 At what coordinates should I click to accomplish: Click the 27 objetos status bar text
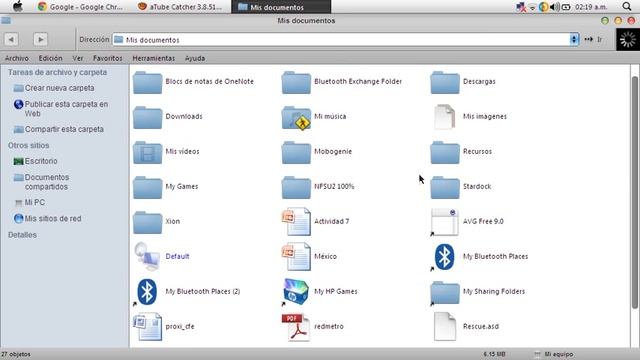click(x=16, y=354)
